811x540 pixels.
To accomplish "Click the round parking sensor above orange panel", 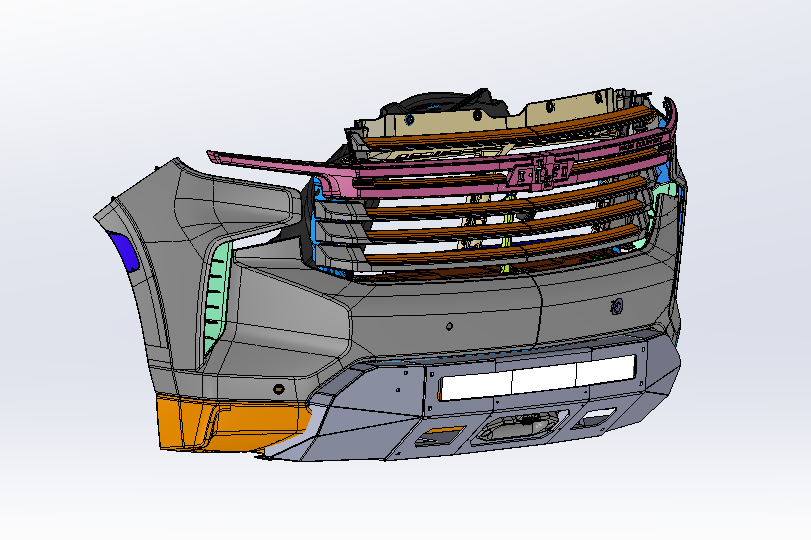I will click(277, 386).
